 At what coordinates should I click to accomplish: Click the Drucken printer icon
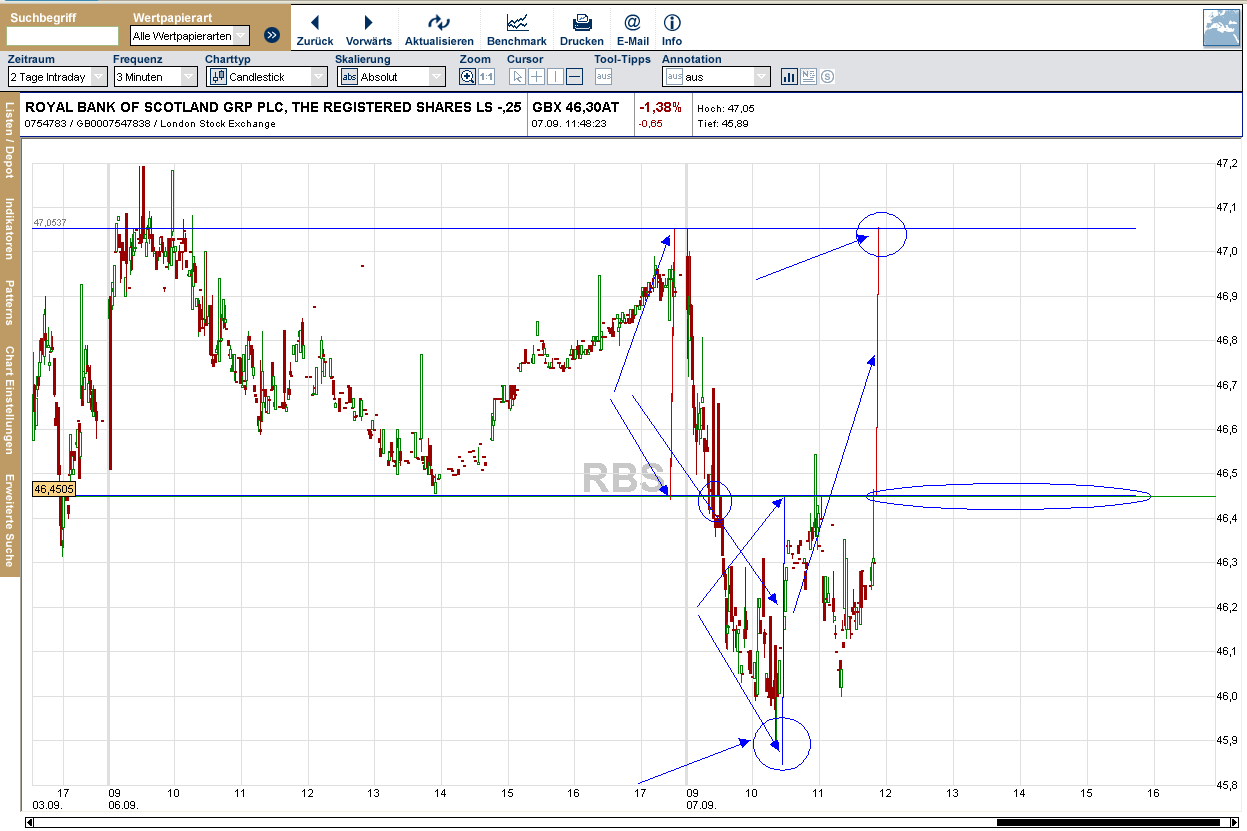582,20
